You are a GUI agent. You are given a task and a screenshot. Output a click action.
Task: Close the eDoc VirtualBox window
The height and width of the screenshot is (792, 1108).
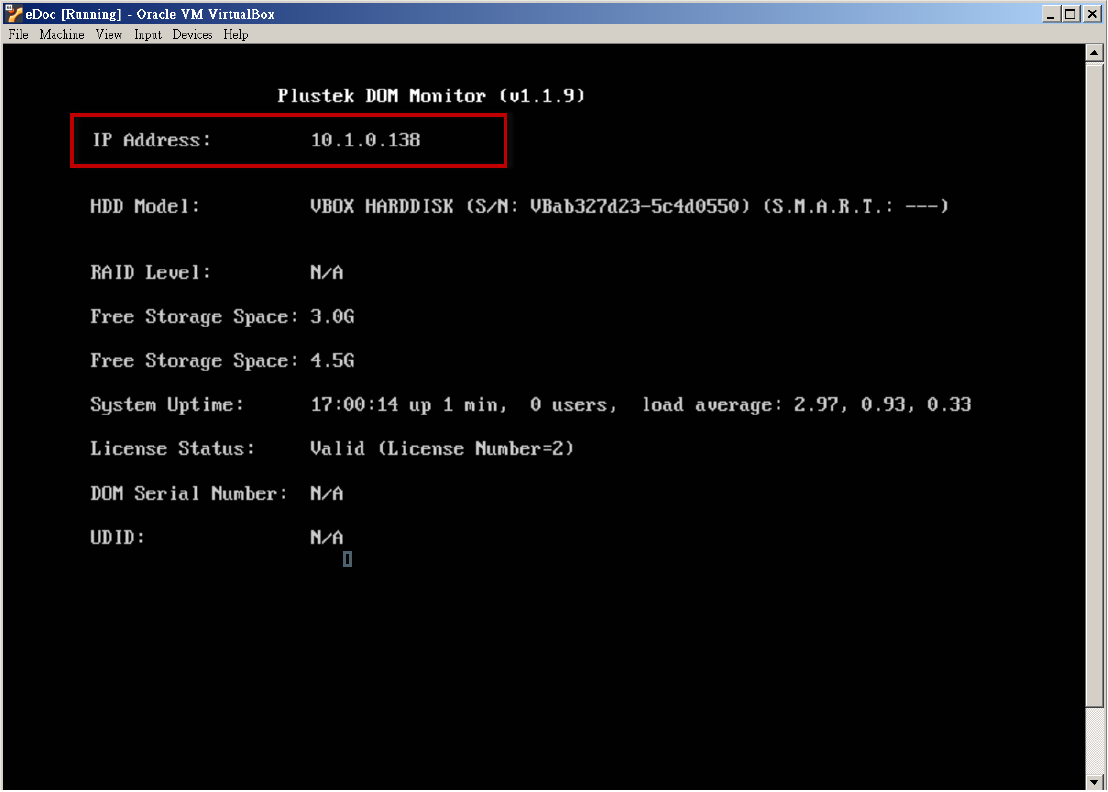pyautogui.click(x=1092, y=14)
